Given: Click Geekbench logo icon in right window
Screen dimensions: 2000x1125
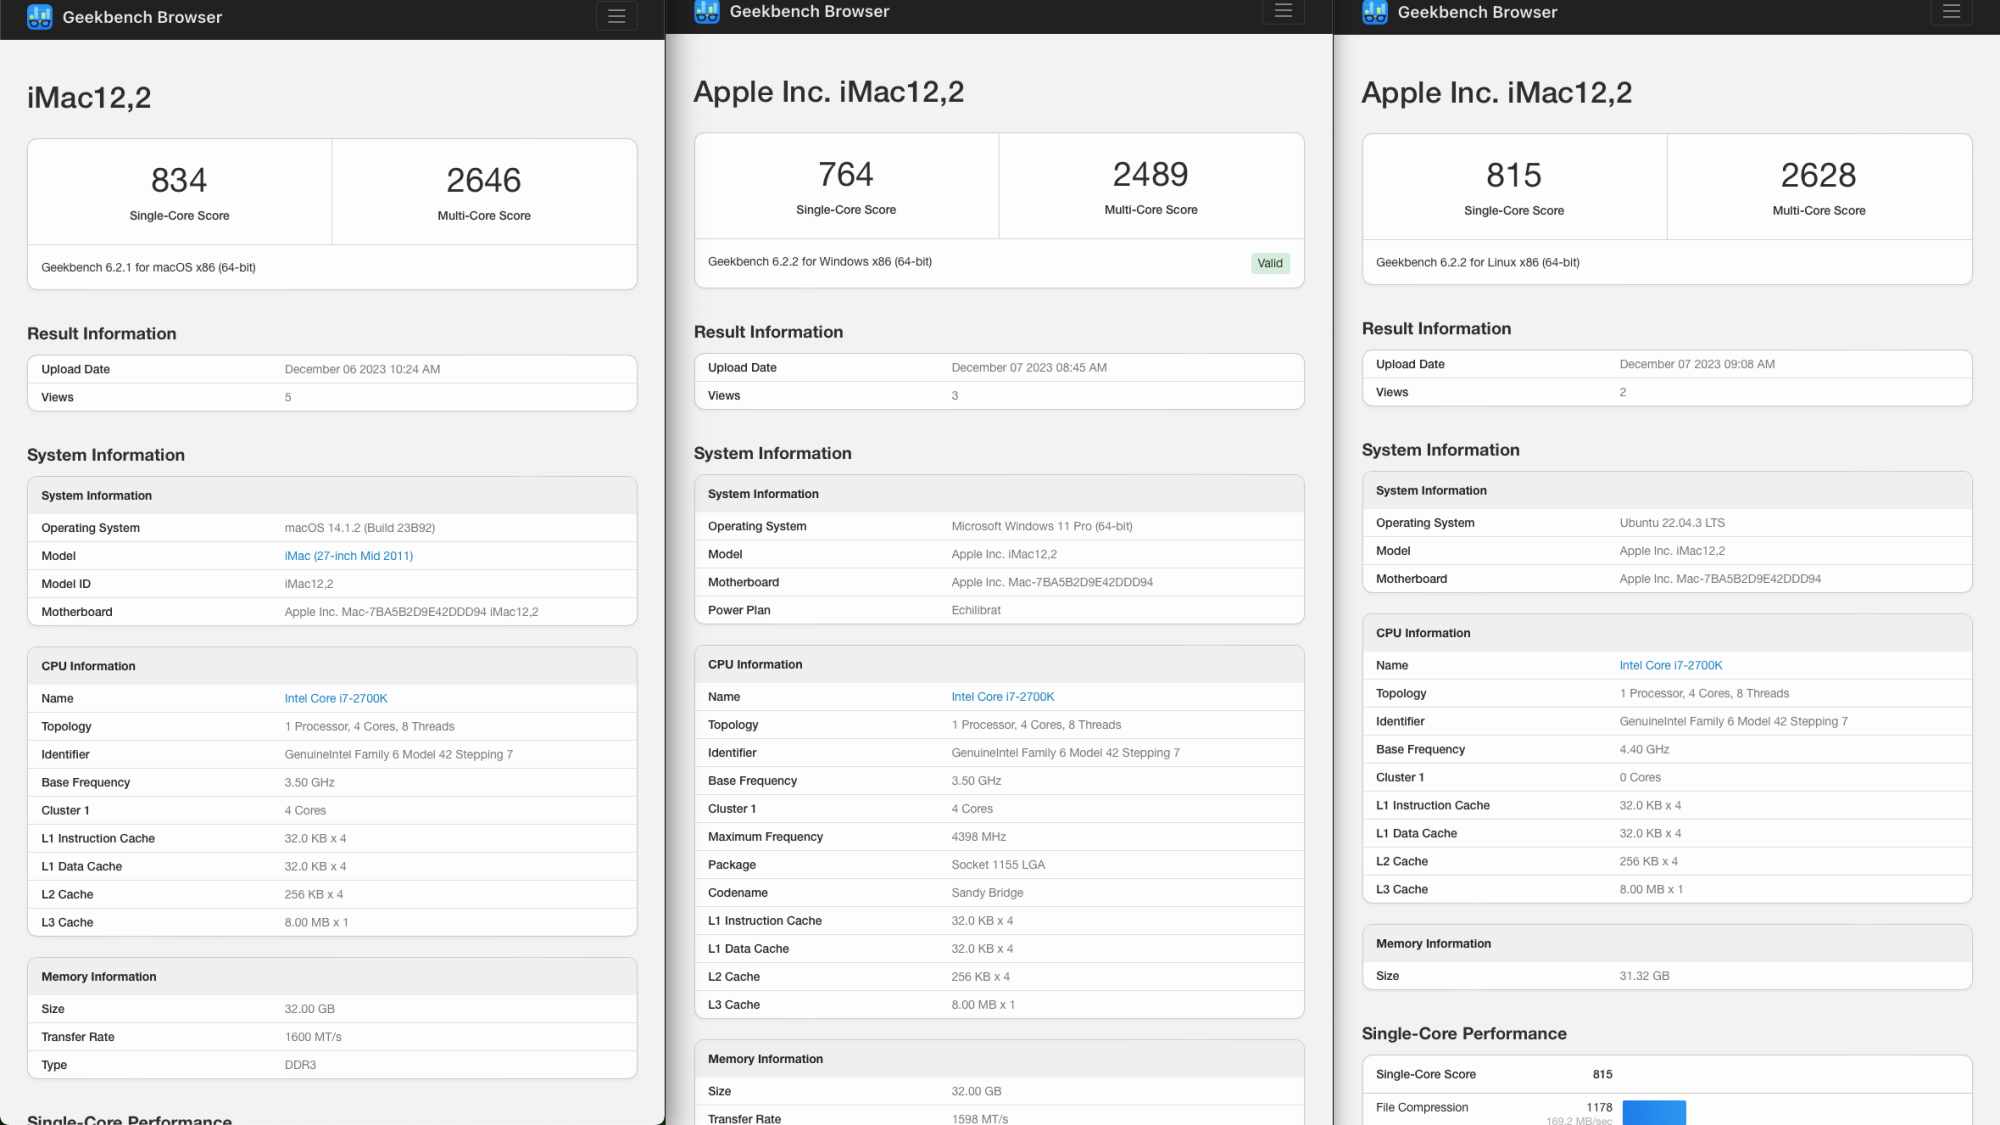Looking at the screenshot, I should [x=1375, y=12].
